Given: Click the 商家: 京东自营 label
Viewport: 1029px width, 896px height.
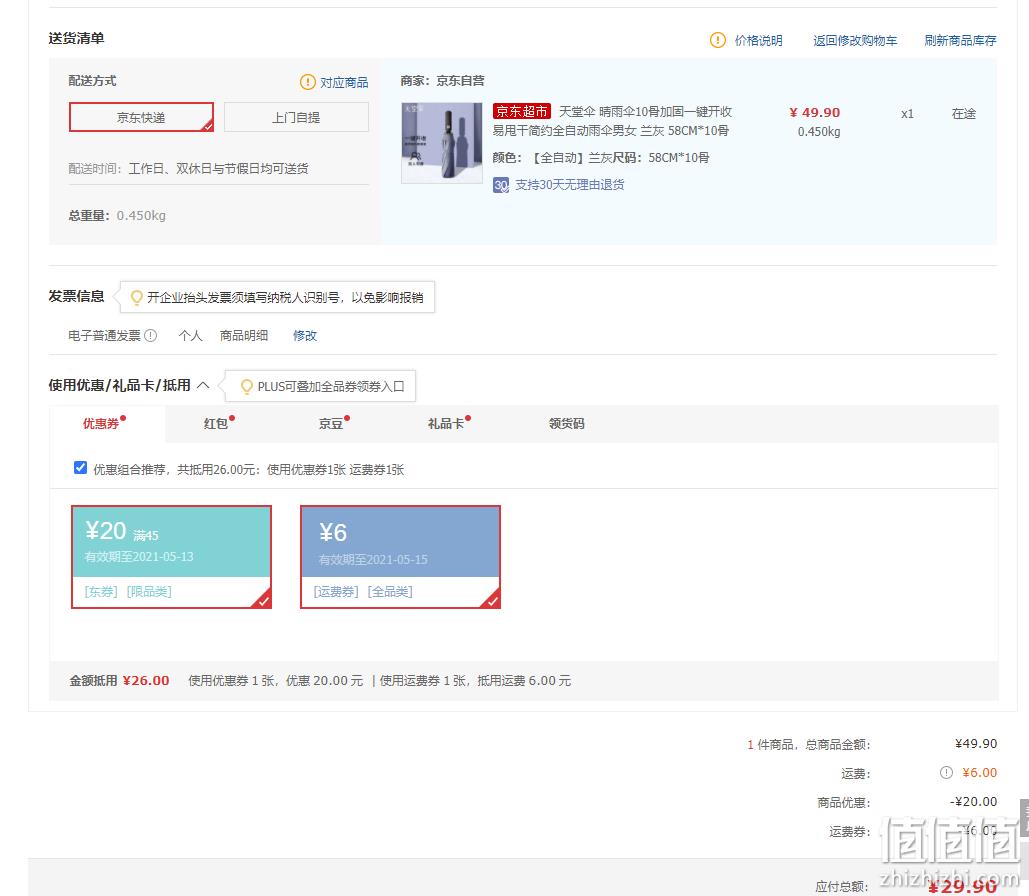Looking at the screenshot, I should (x=442, y=81).
